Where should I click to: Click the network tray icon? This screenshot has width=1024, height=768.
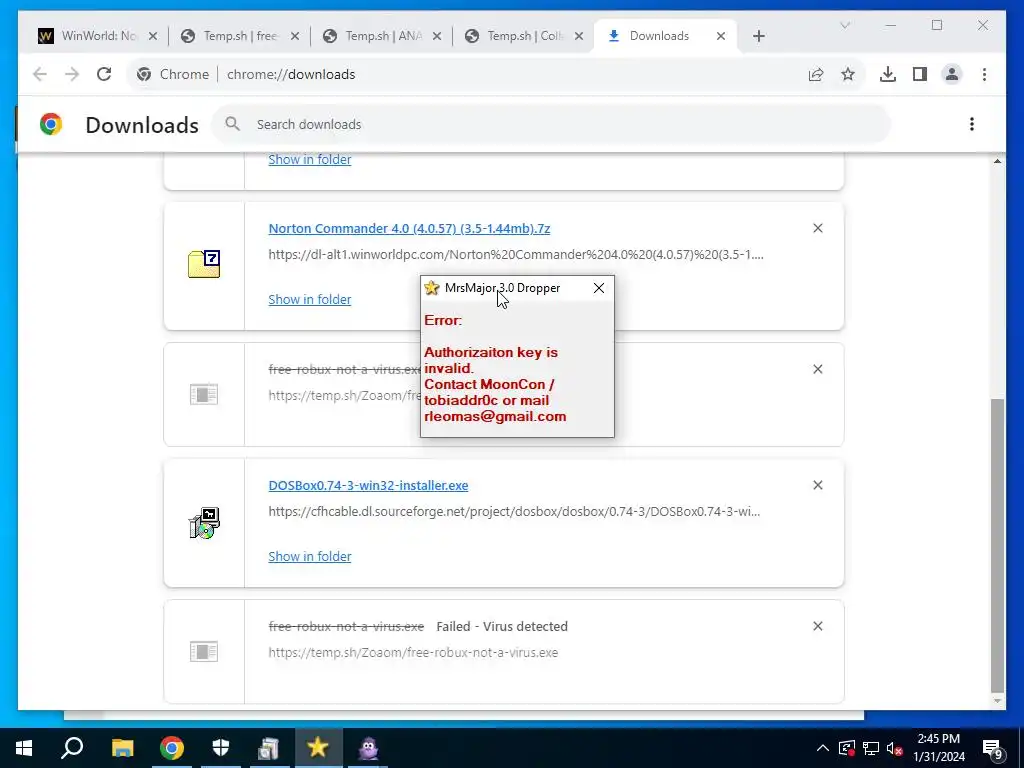click(x=871, y=748)
